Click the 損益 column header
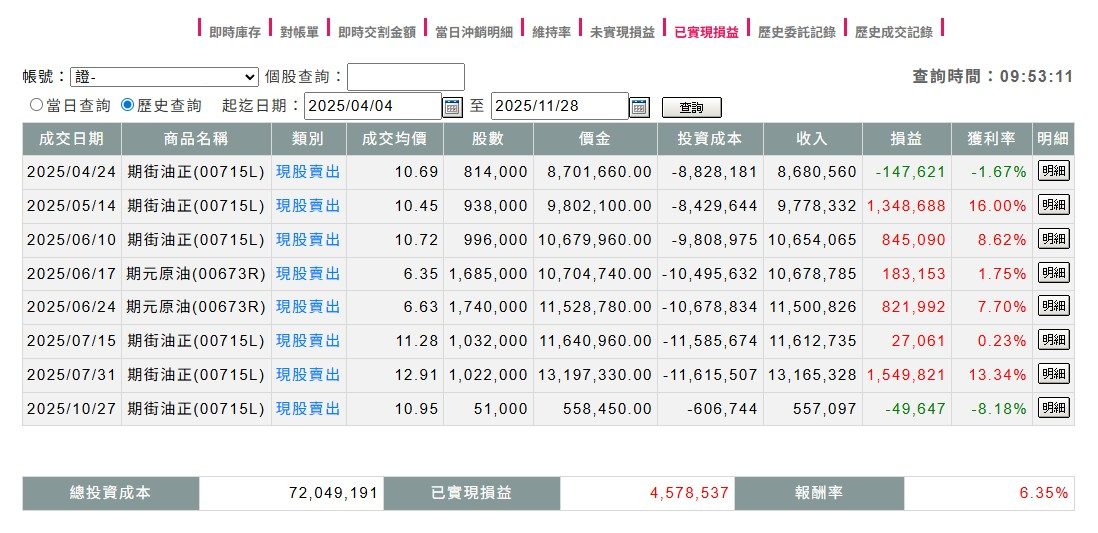This screenshot has width=1098, height=533. (906, 139)
